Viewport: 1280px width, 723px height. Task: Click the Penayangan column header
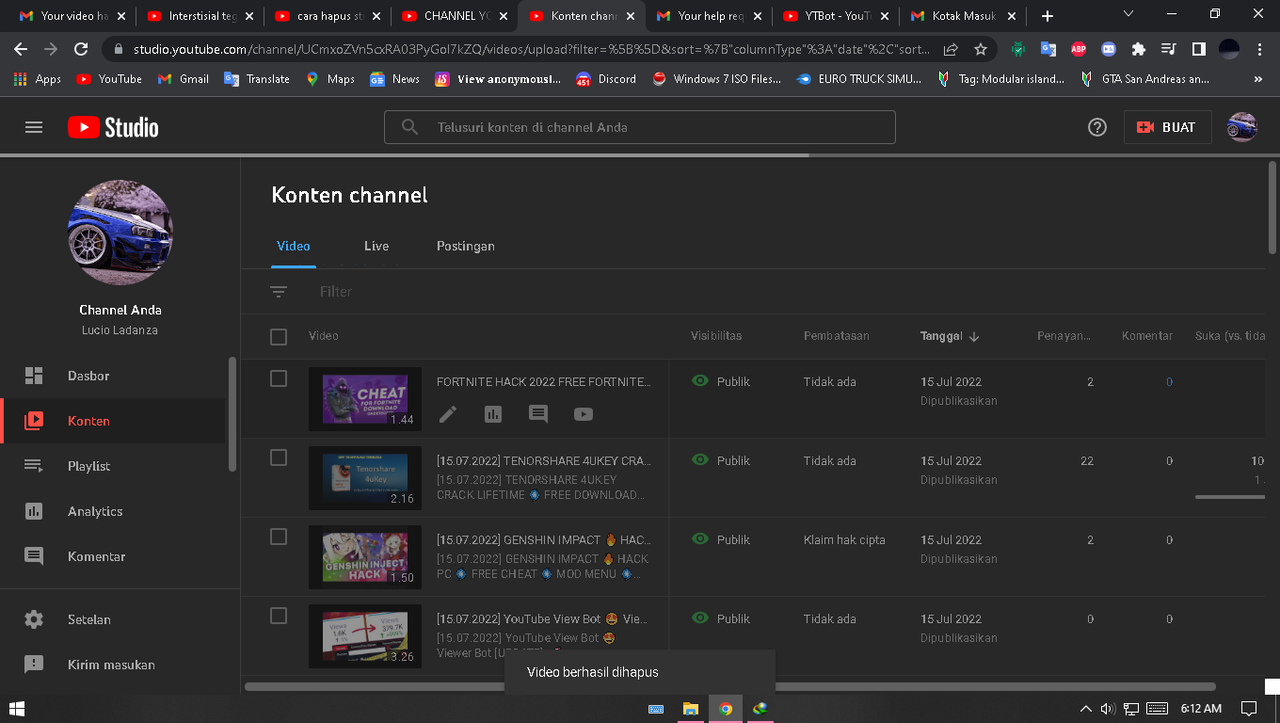click(x=1064, y=336)
